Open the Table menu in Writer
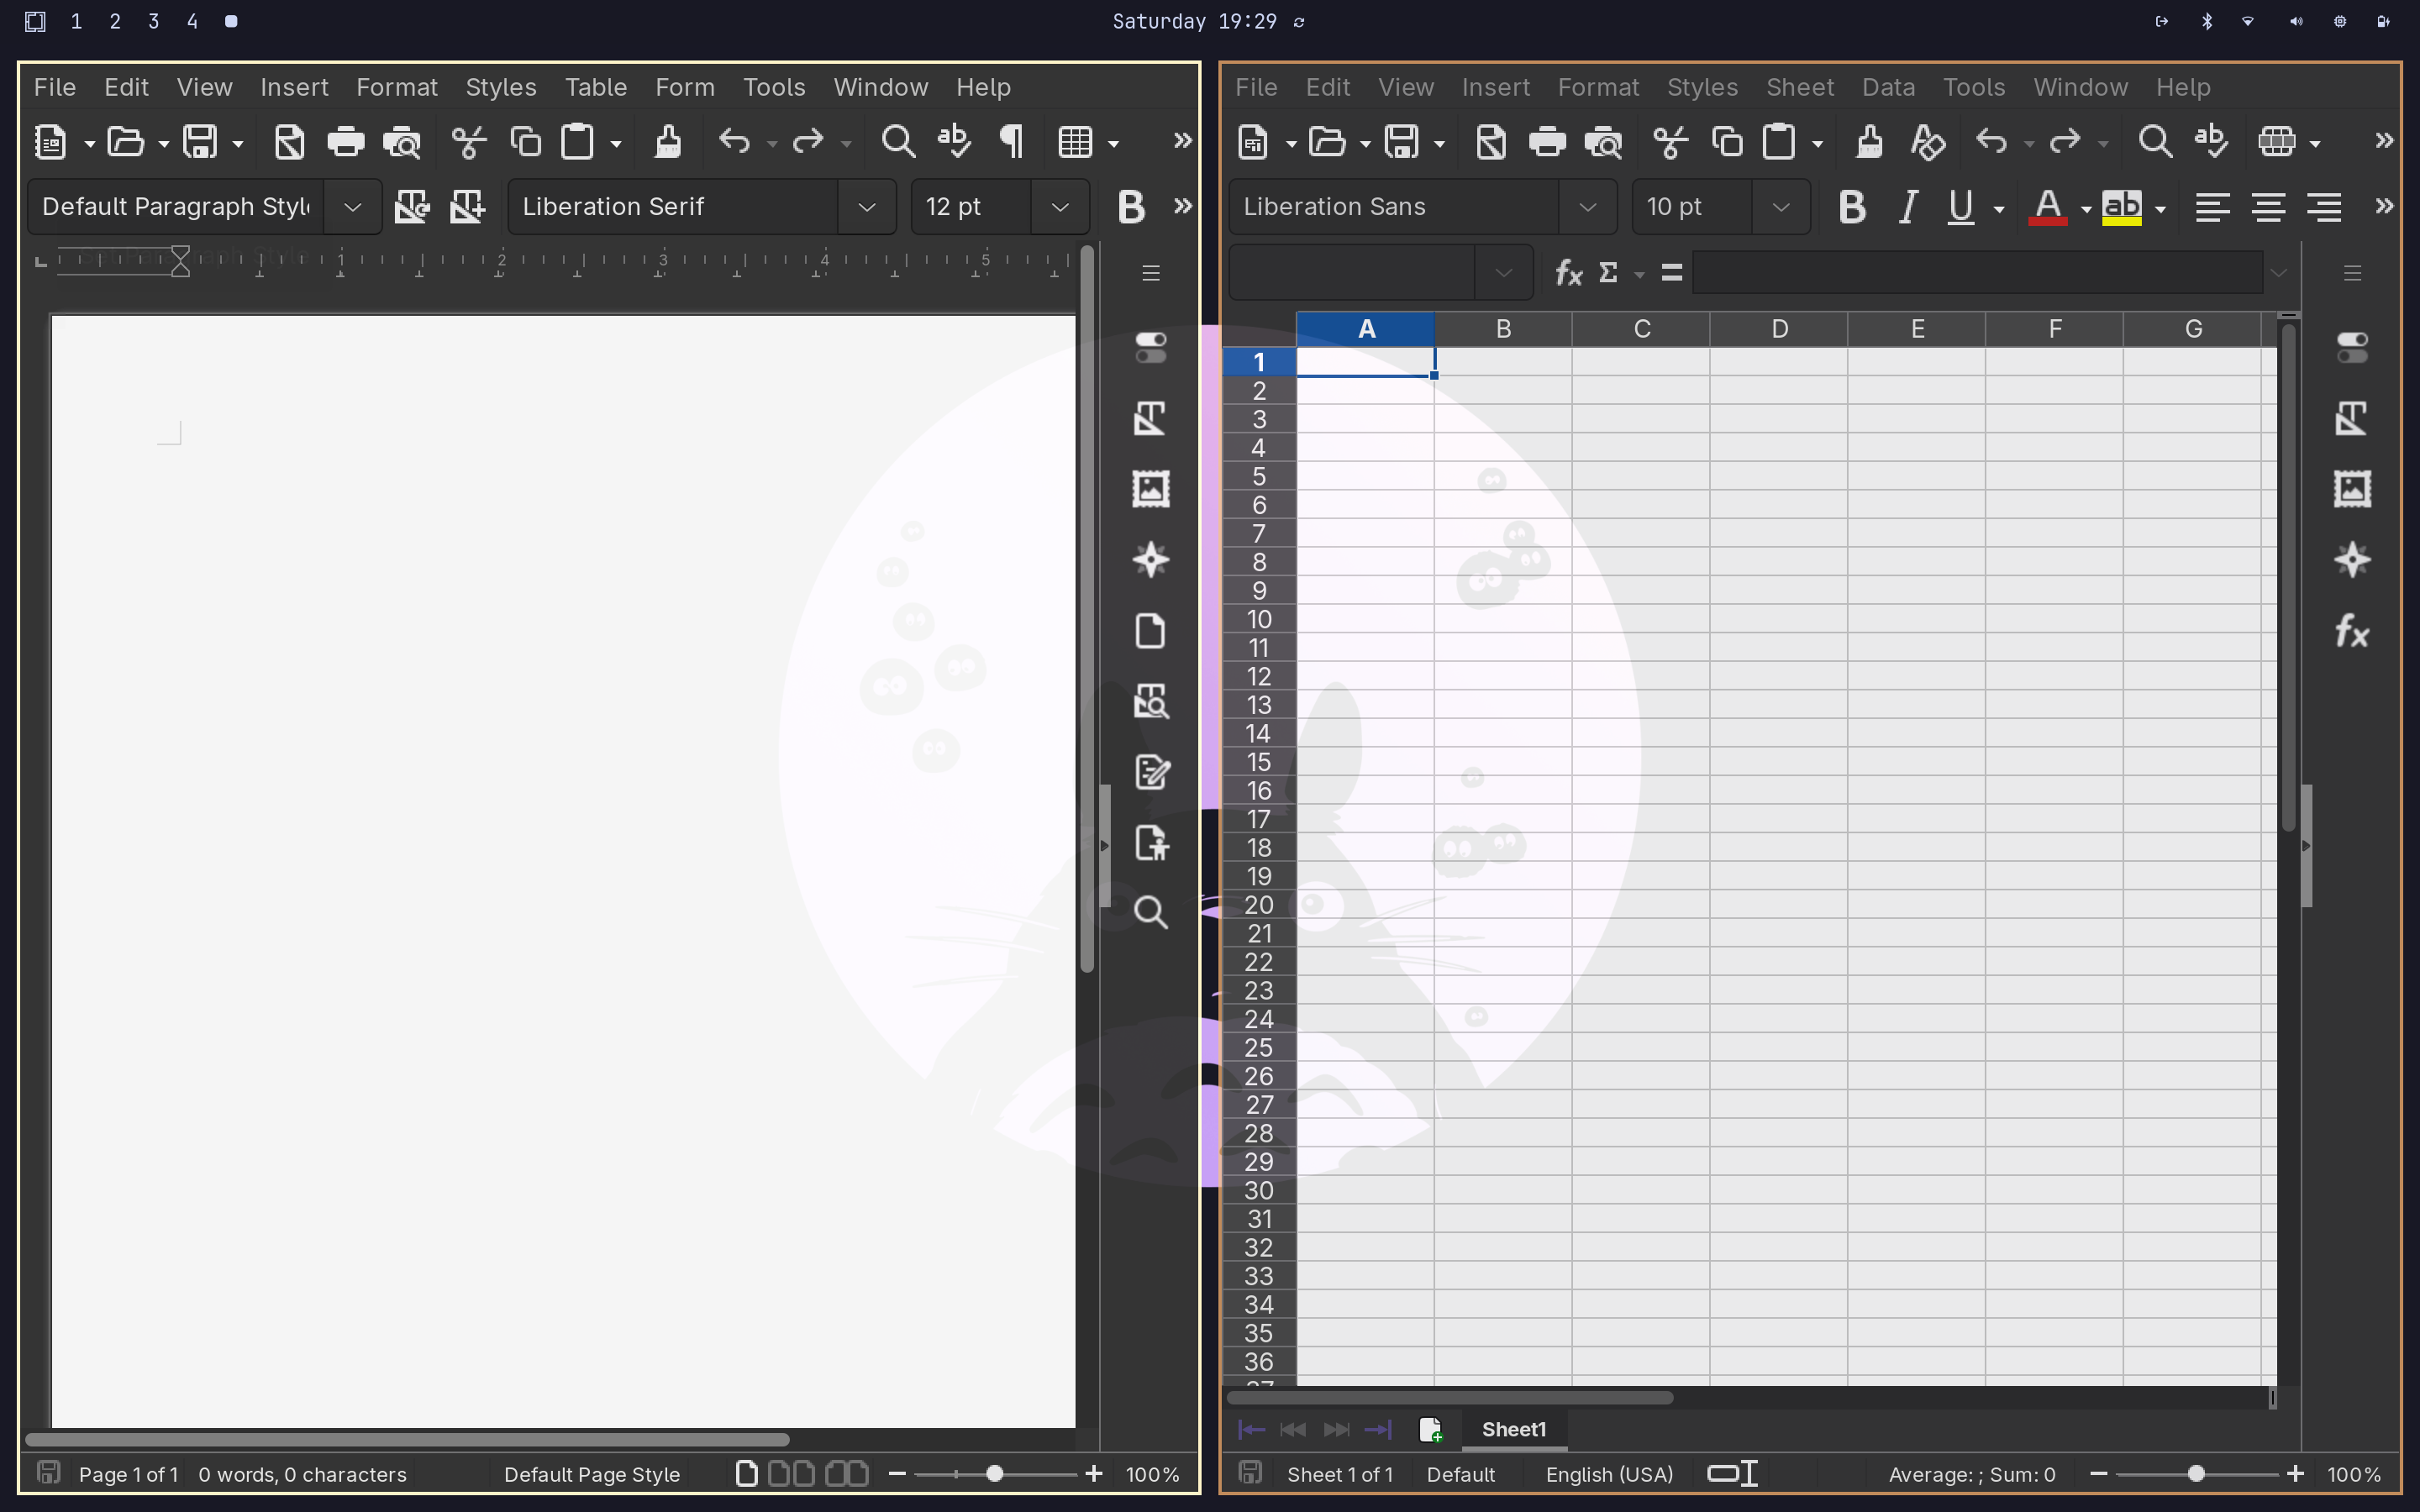Screen dimensions: 2420x1512 click(595, 87)
